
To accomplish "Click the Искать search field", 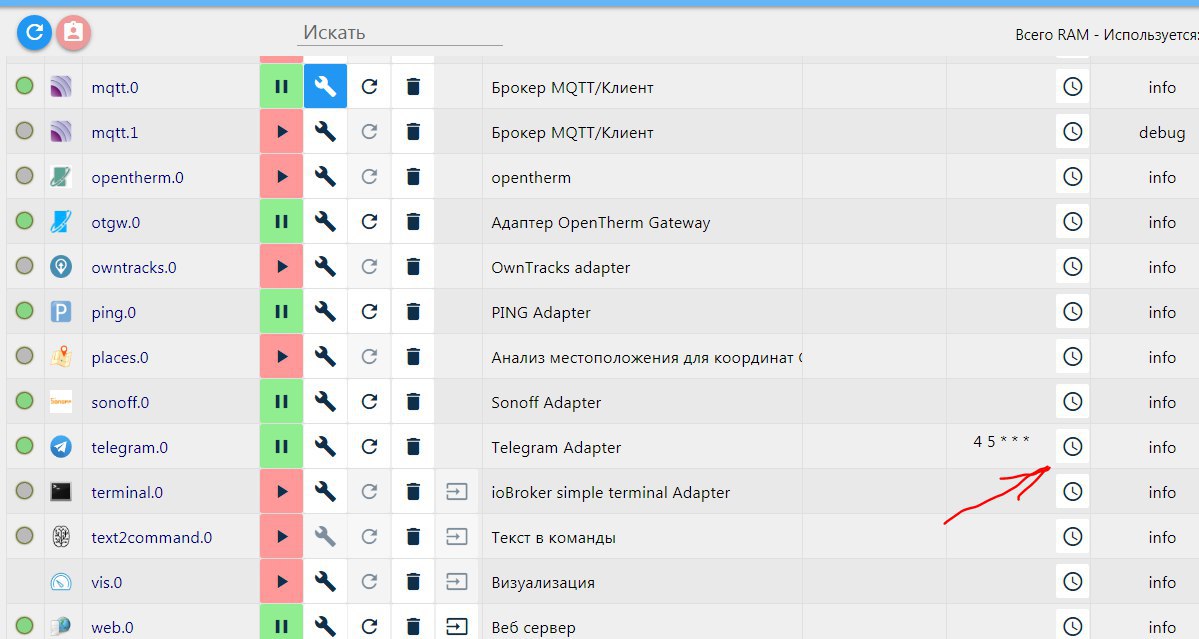I will 399,33.
